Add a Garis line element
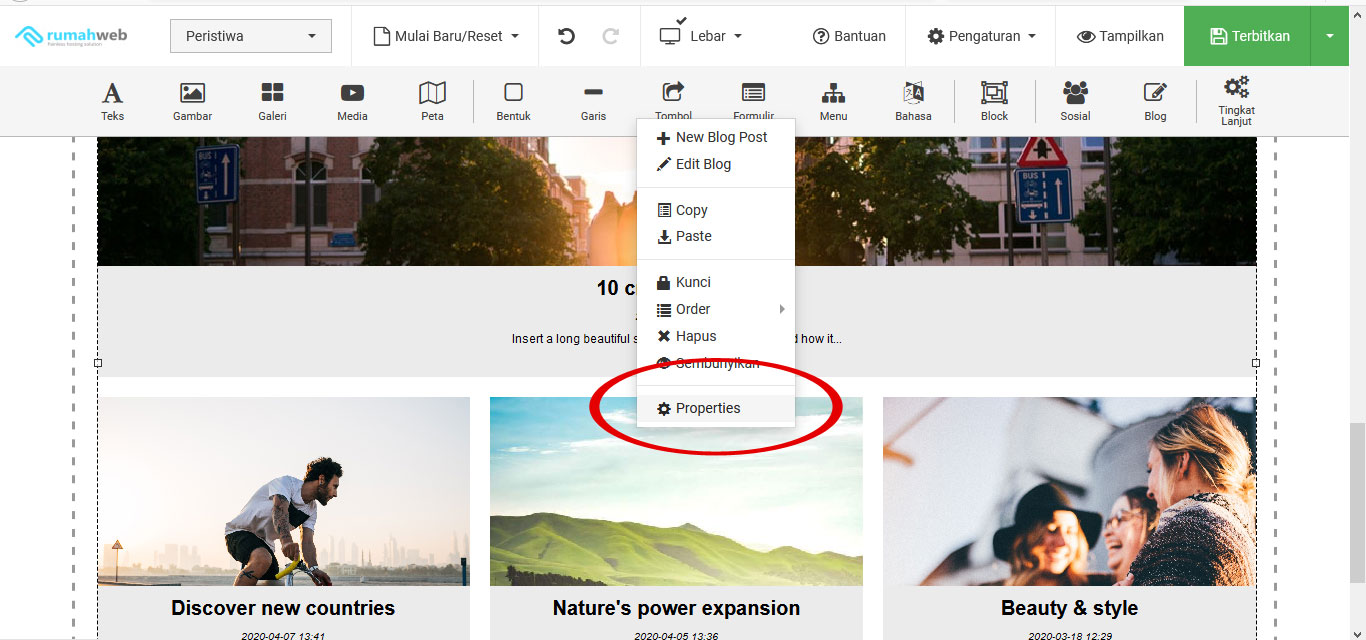The height and width of the screenshot is (640, 1366). (593, 102)
